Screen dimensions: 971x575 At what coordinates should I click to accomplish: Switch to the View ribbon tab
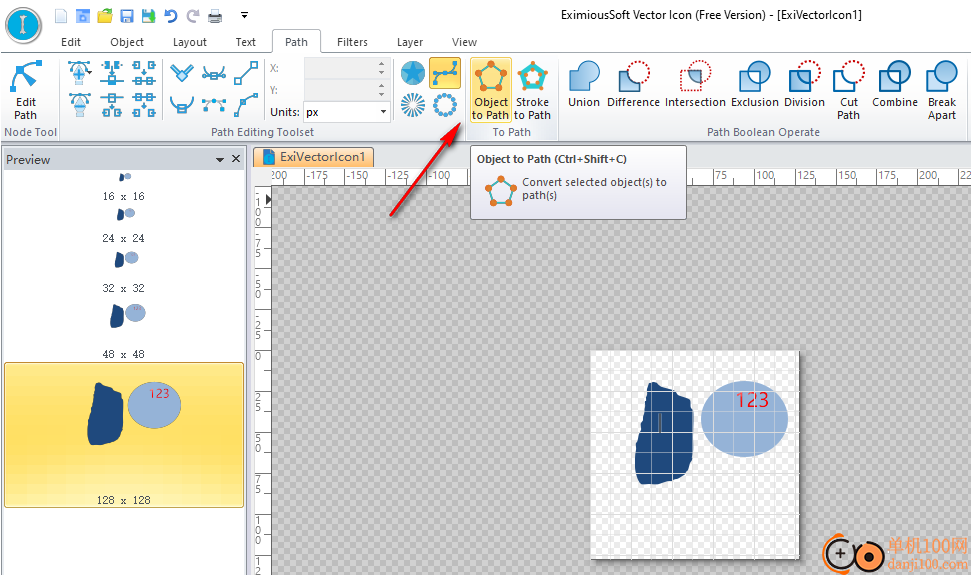pos(464,42)
